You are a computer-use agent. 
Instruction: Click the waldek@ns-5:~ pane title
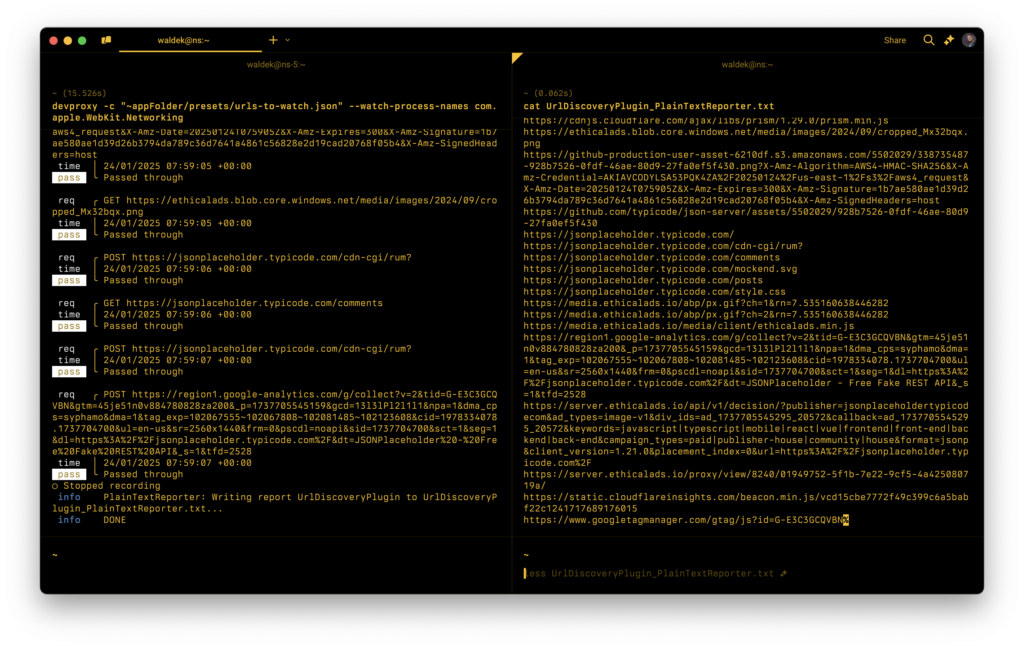point(277,62)
